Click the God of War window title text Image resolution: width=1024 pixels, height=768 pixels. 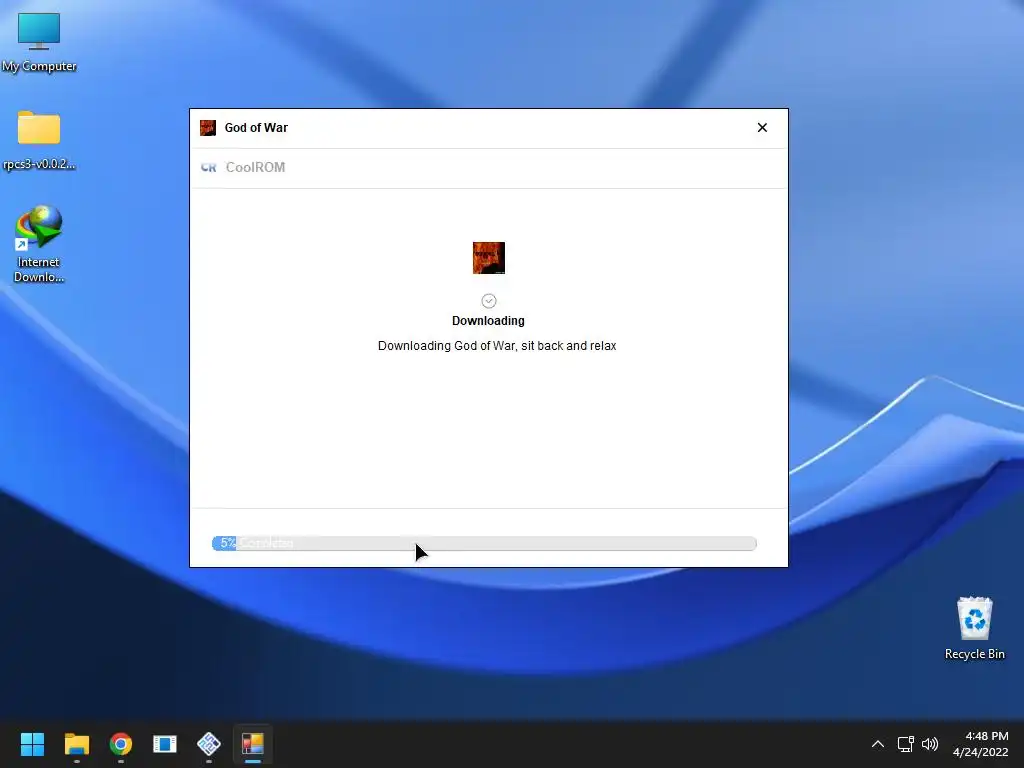click(256, 127)
